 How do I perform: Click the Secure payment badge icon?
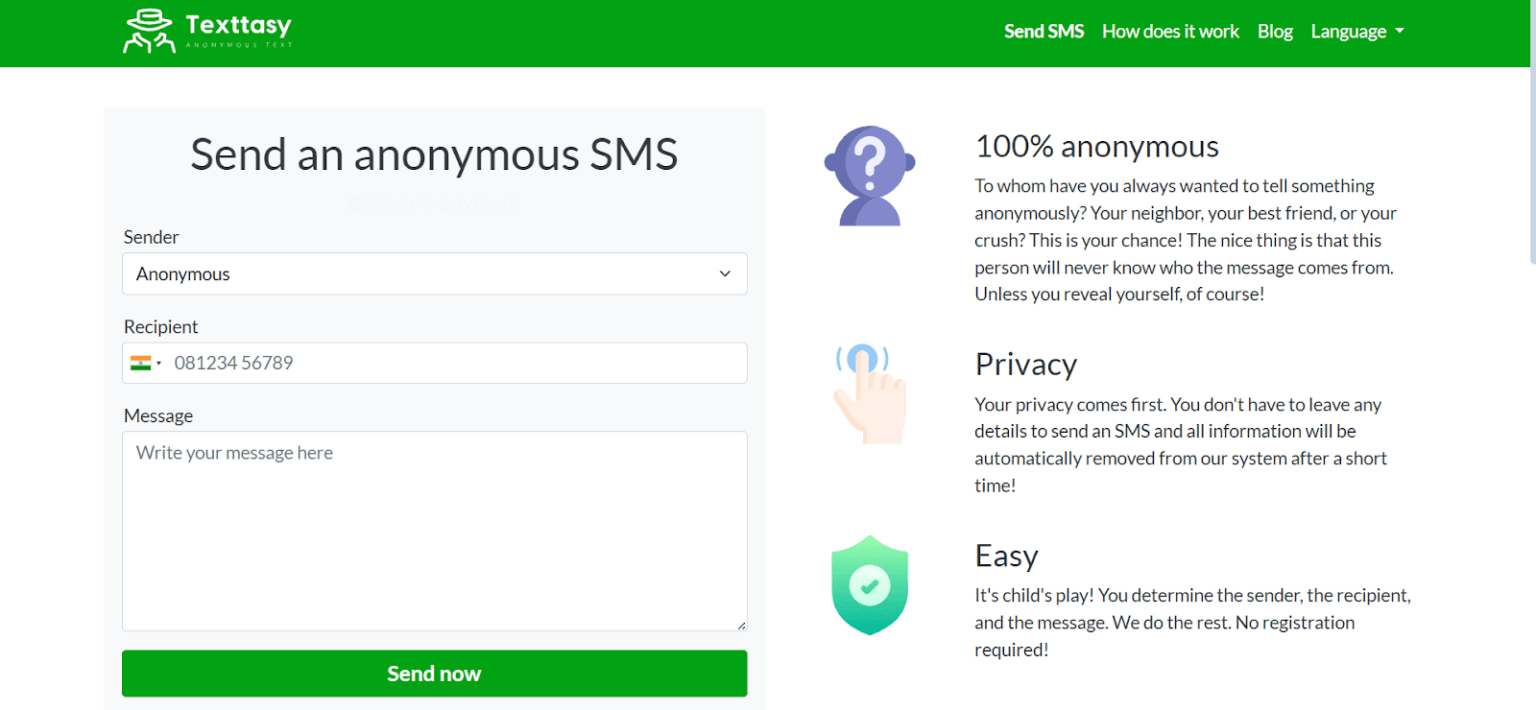357,203
